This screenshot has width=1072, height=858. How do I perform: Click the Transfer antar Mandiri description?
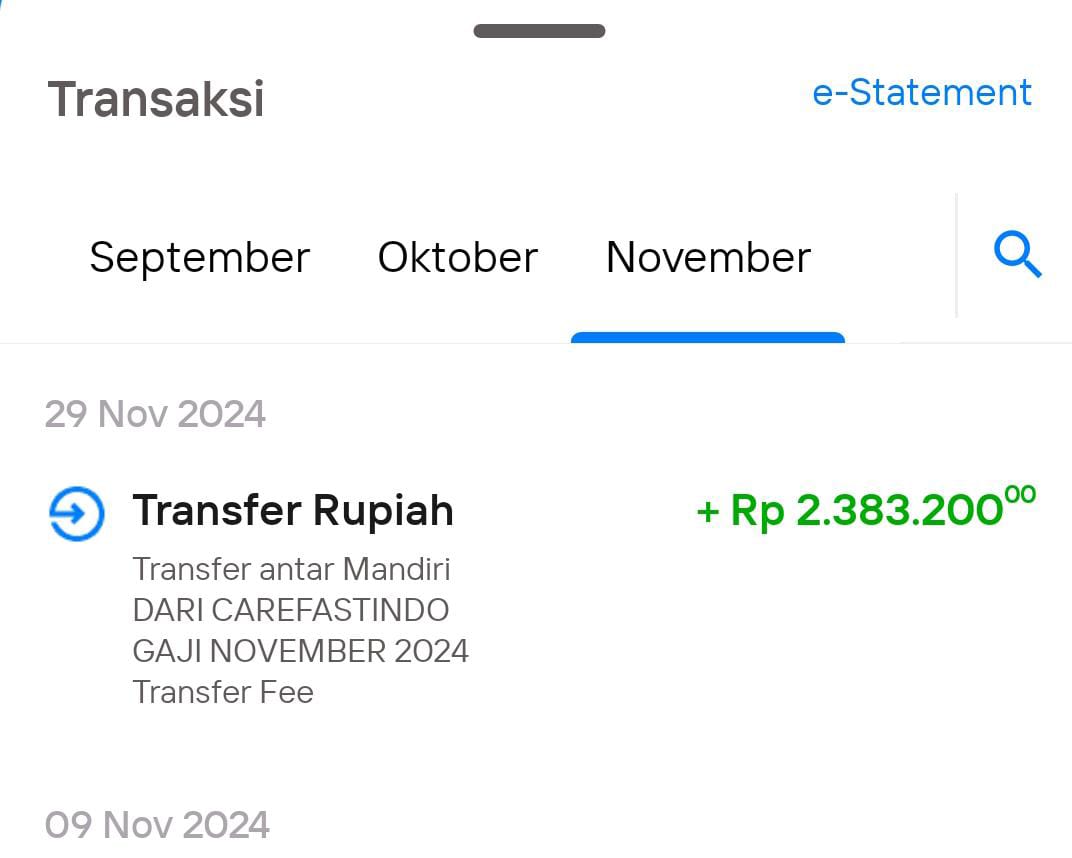(x=291, y=569)
